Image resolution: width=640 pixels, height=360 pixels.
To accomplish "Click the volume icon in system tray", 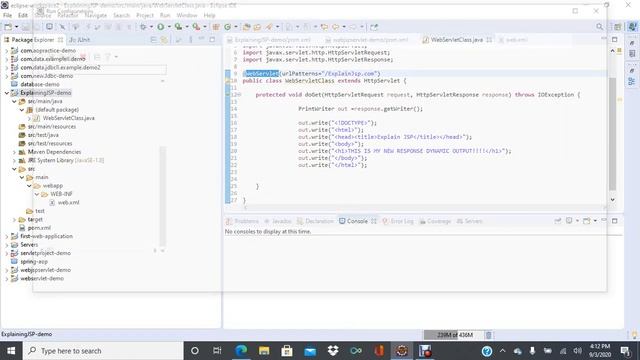I will tap(577, 351).
